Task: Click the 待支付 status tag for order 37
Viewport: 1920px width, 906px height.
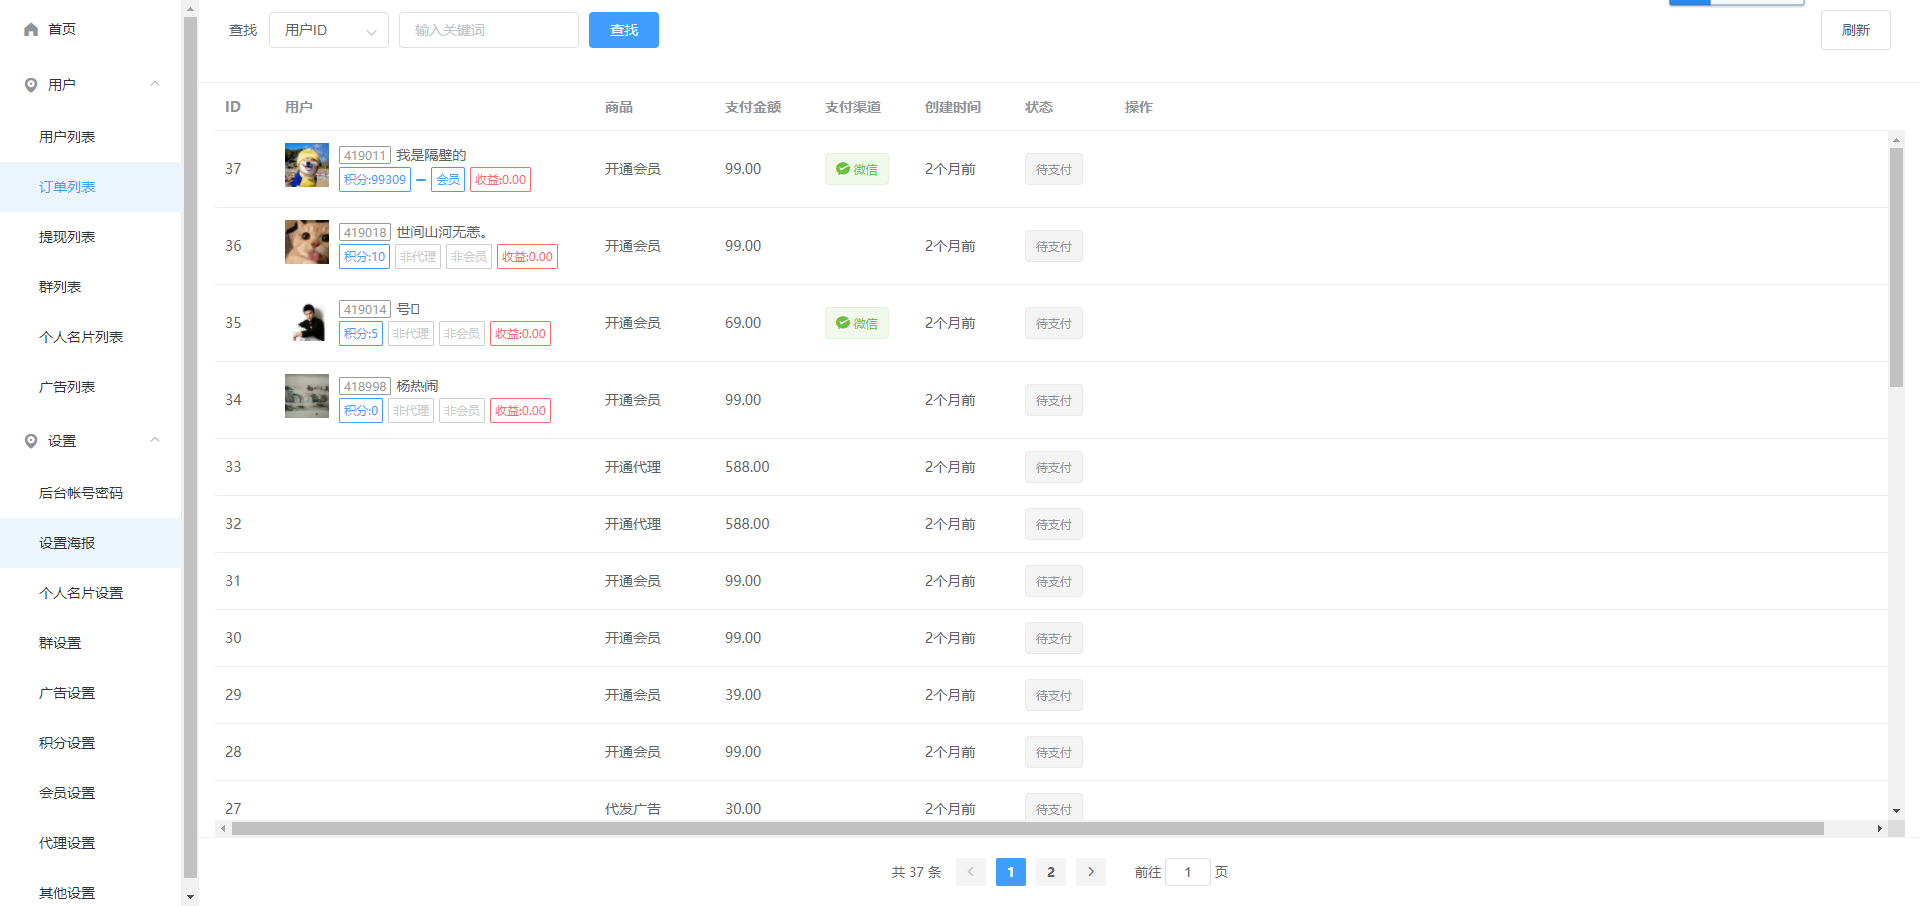Action: (x=1053, y=169)
